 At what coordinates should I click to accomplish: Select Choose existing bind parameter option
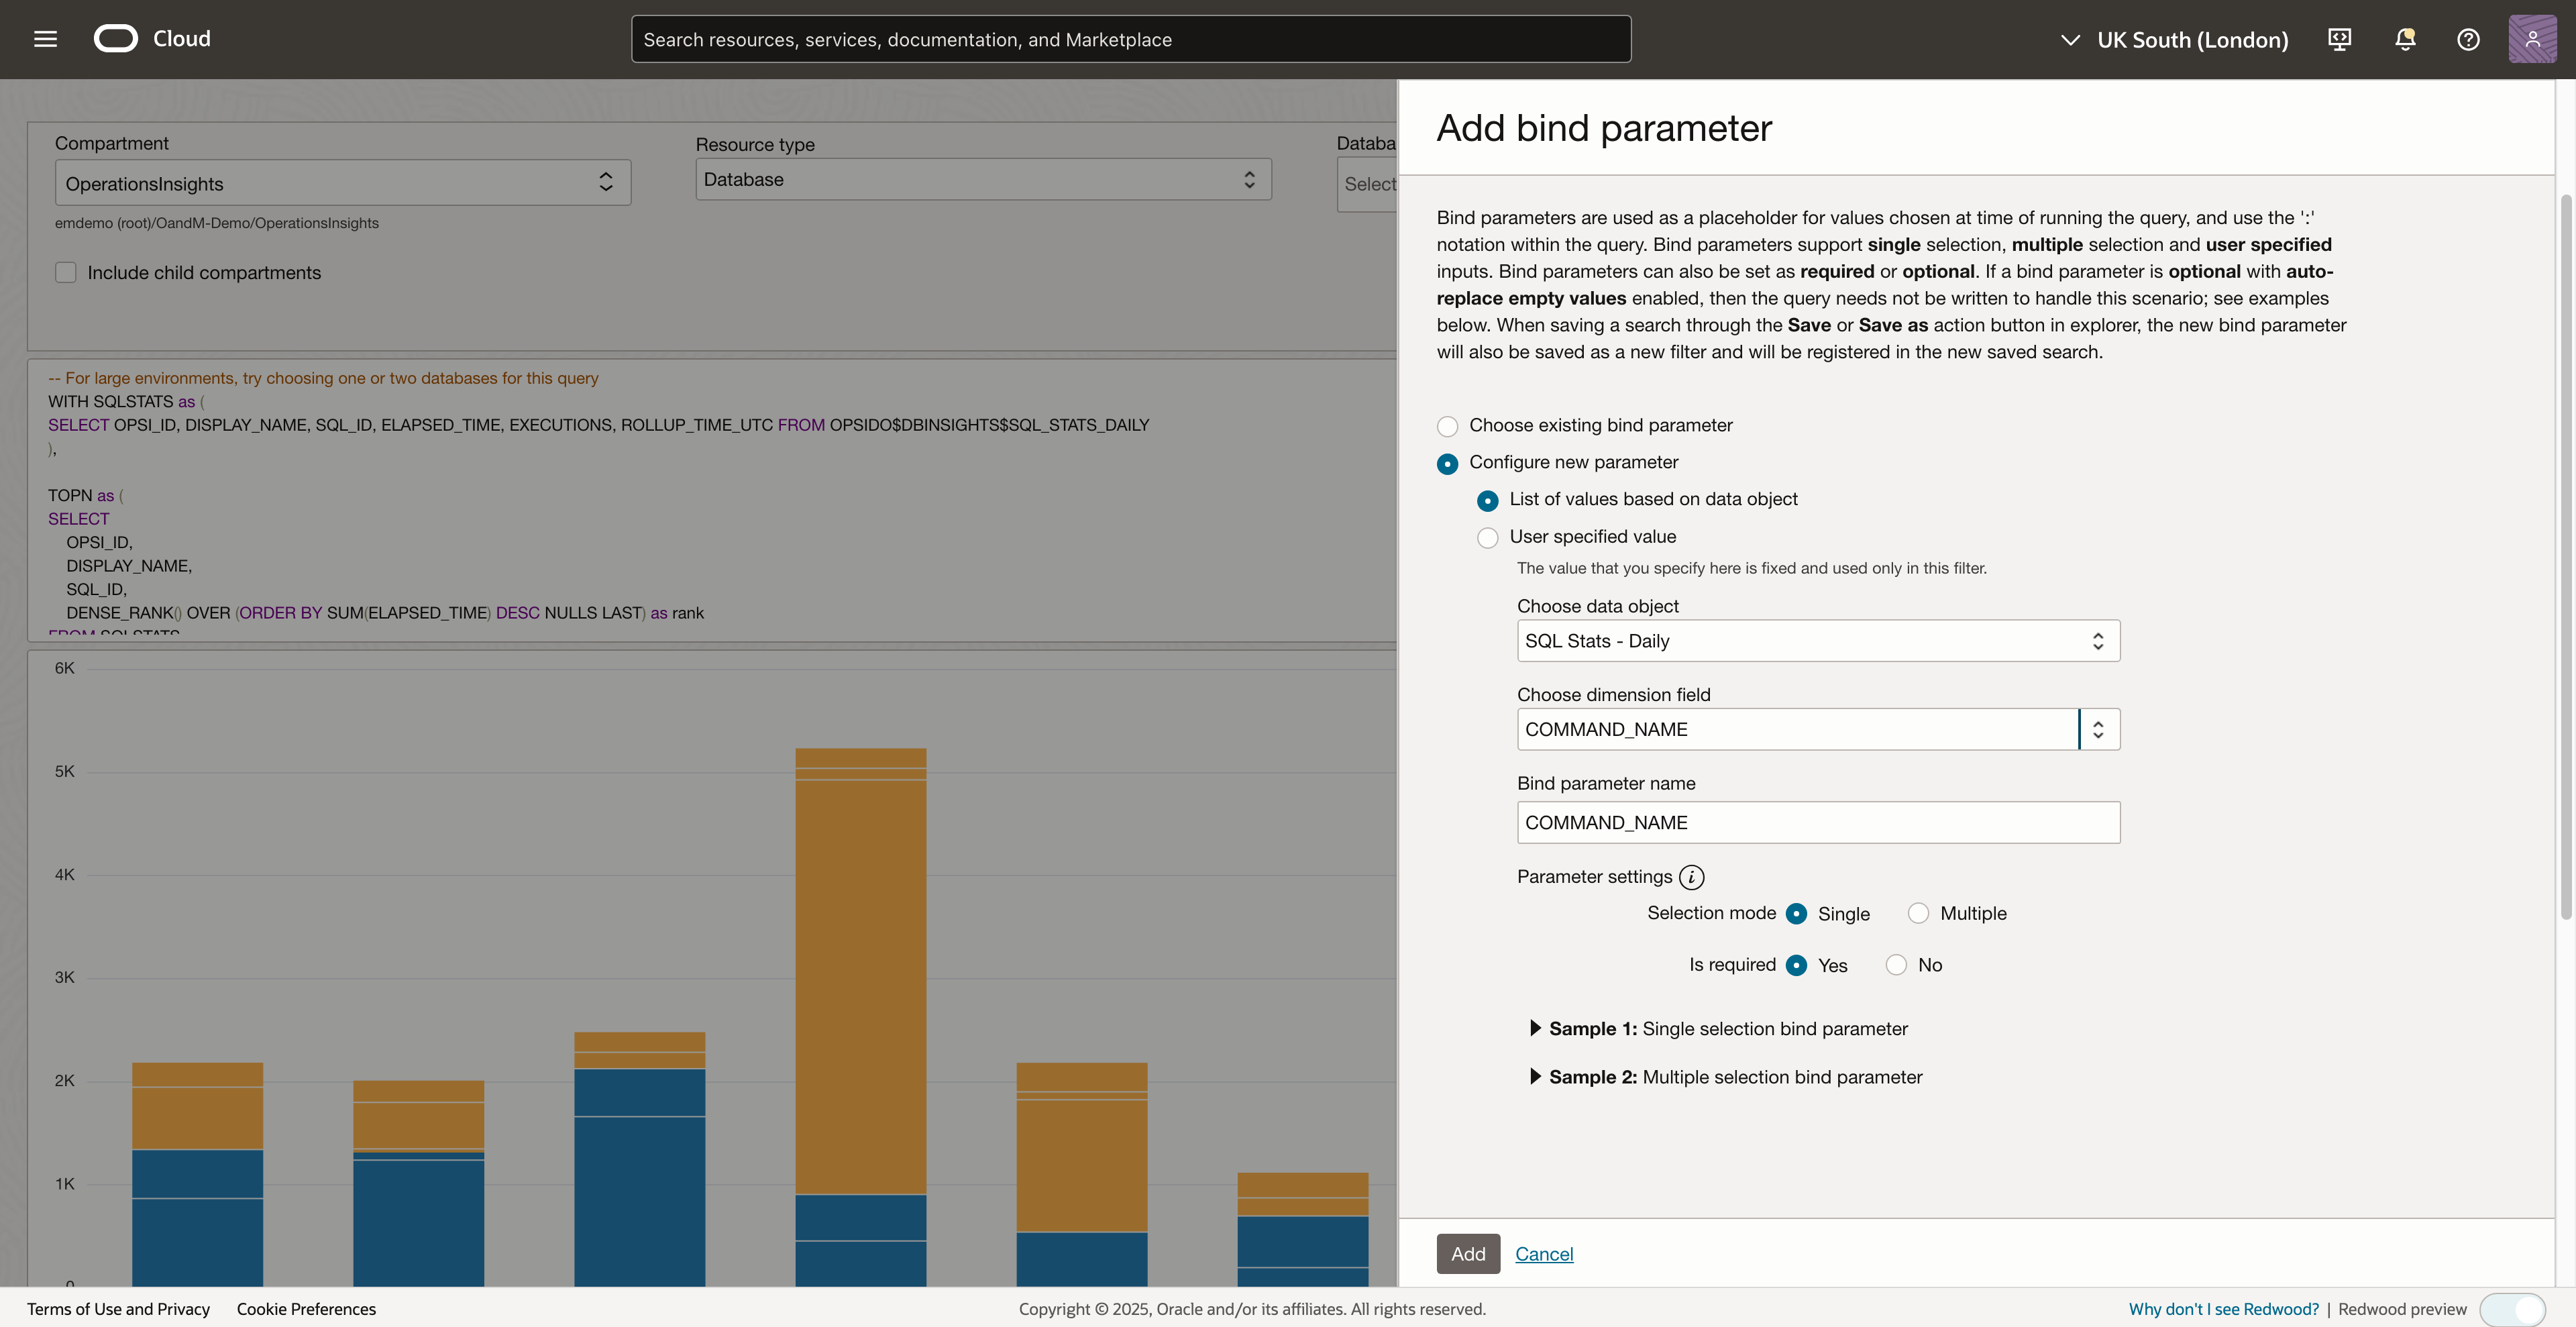tap(1447, 427)
